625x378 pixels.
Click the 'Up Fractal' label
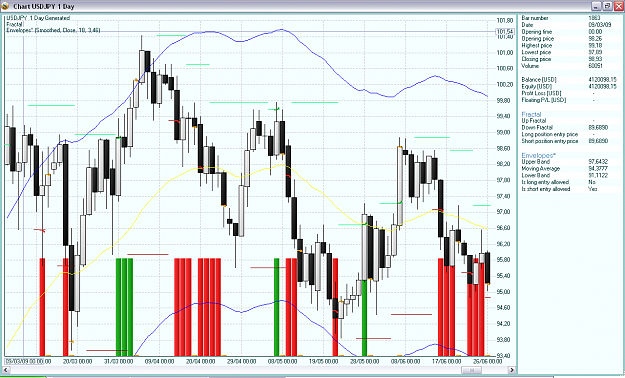pos(534,120)
